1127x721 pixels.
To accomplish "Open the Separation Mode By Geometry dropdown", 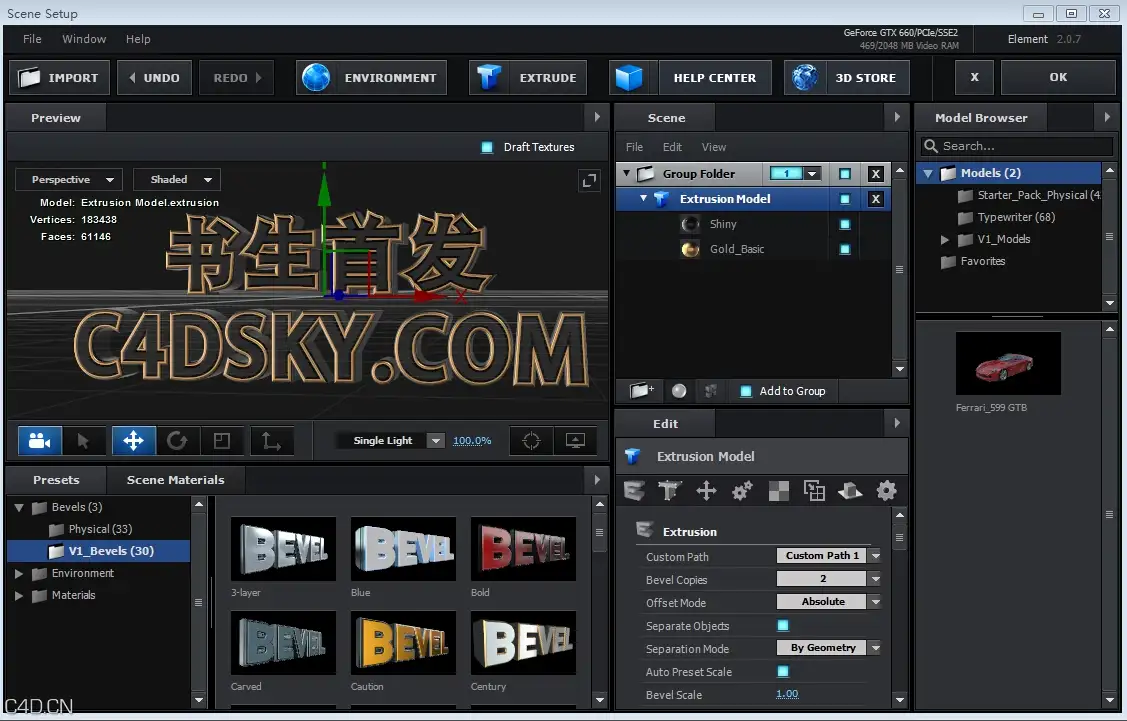I will pyautogui.click(x=829, y=648).
